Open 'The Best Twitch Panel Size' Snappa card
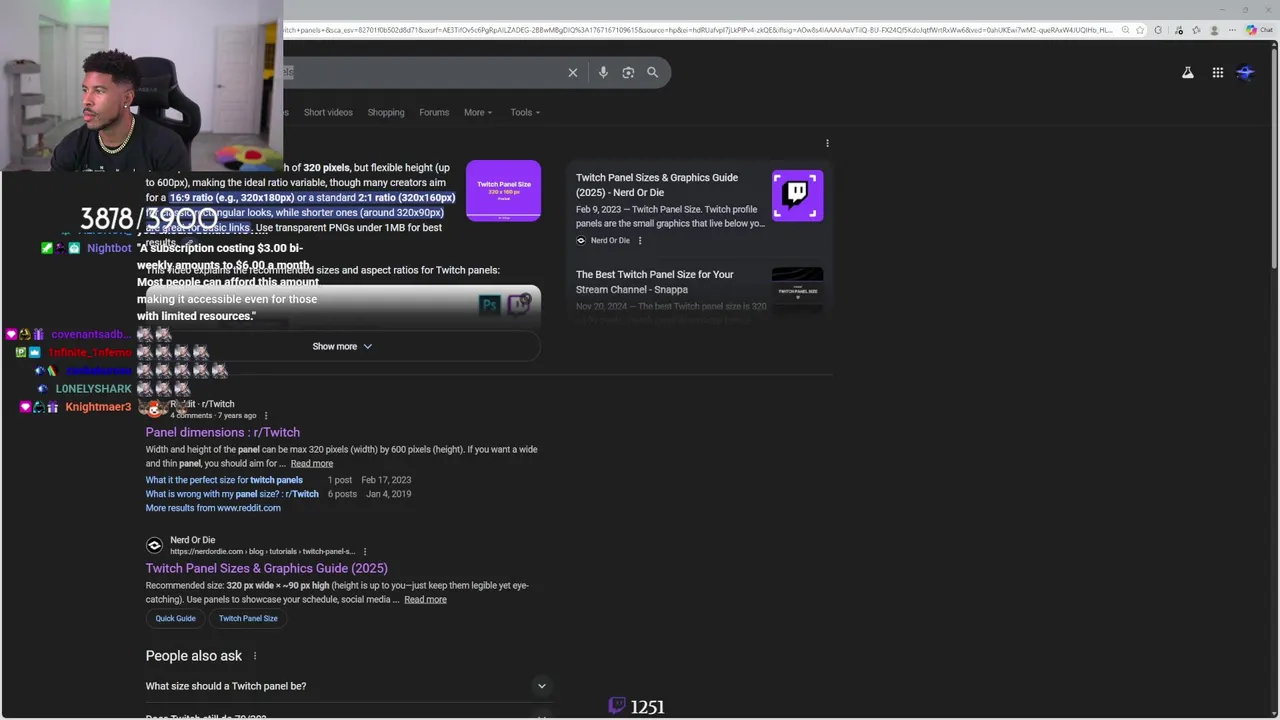Viewport: 1280px width, 720px height. click(655, 282)
